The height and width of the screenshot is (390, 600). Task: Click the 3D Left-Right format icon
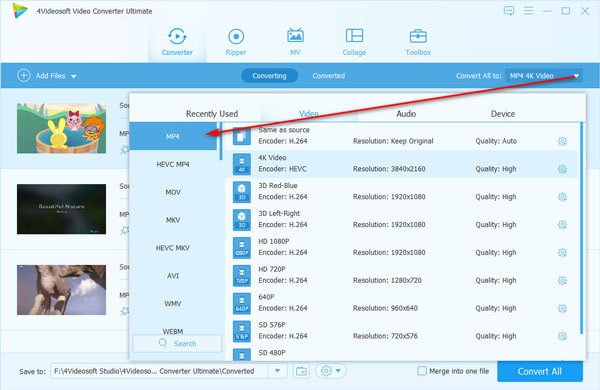pos(242,220)
